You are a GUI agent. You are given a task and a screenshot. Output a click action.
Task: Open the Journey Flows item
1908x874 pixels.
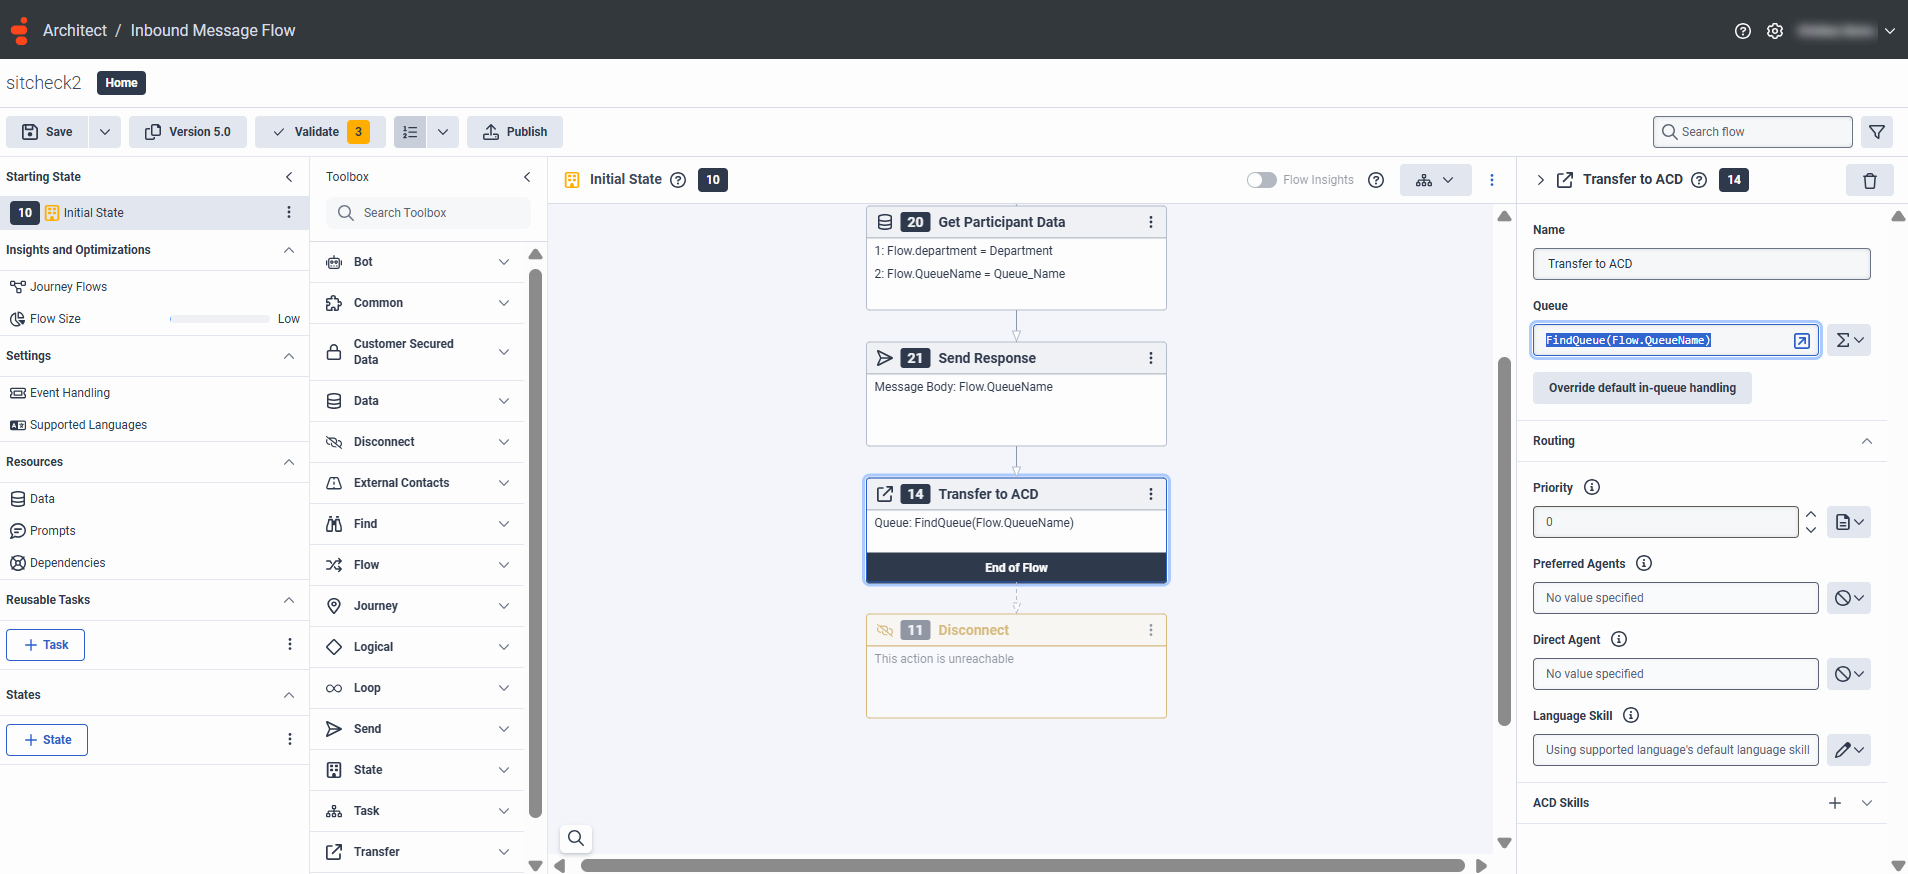(68, 287)
